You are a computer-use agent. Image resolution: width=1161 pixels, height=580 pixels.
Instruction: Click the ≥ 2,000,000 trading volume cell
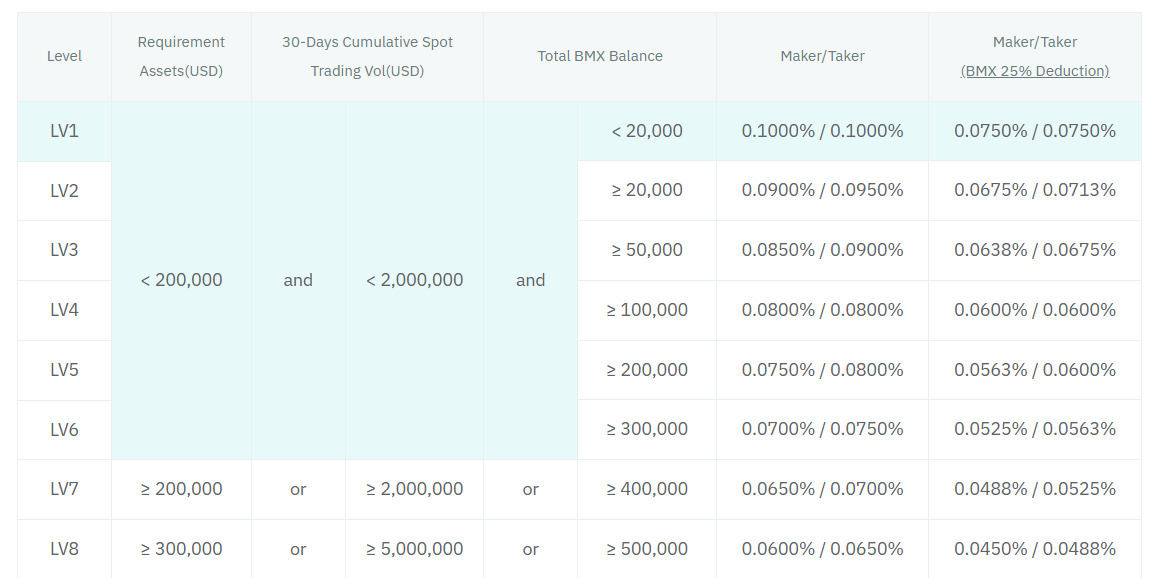[x=415, y=490]
